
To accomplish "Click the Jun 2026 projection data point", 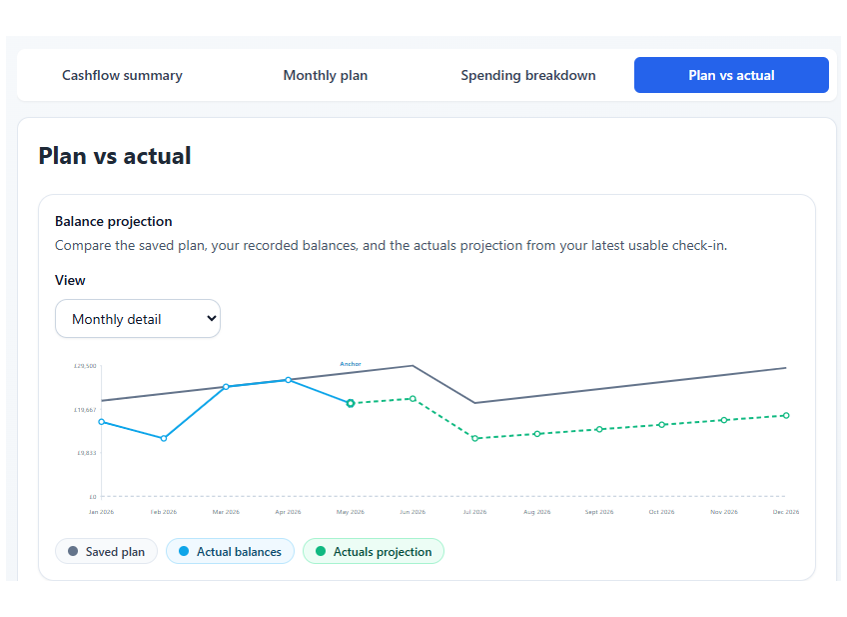I will click(413, 399).
